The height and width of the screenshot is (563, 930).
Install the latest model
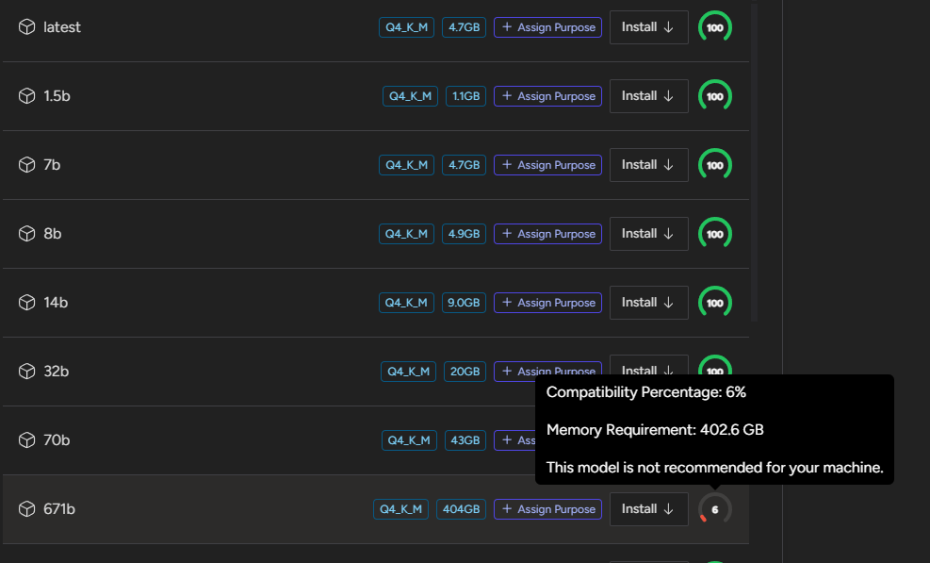point(649,27)
